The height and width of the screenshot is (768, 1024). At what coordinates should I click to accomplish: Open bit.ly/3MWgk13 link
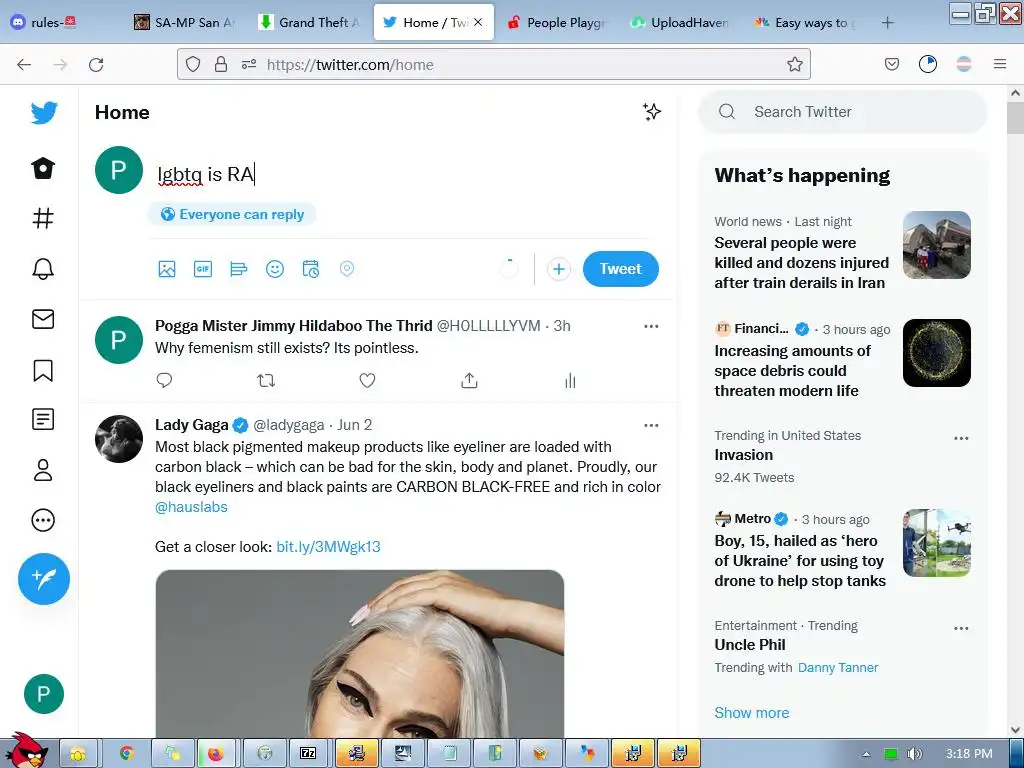(x=328, y=547)
